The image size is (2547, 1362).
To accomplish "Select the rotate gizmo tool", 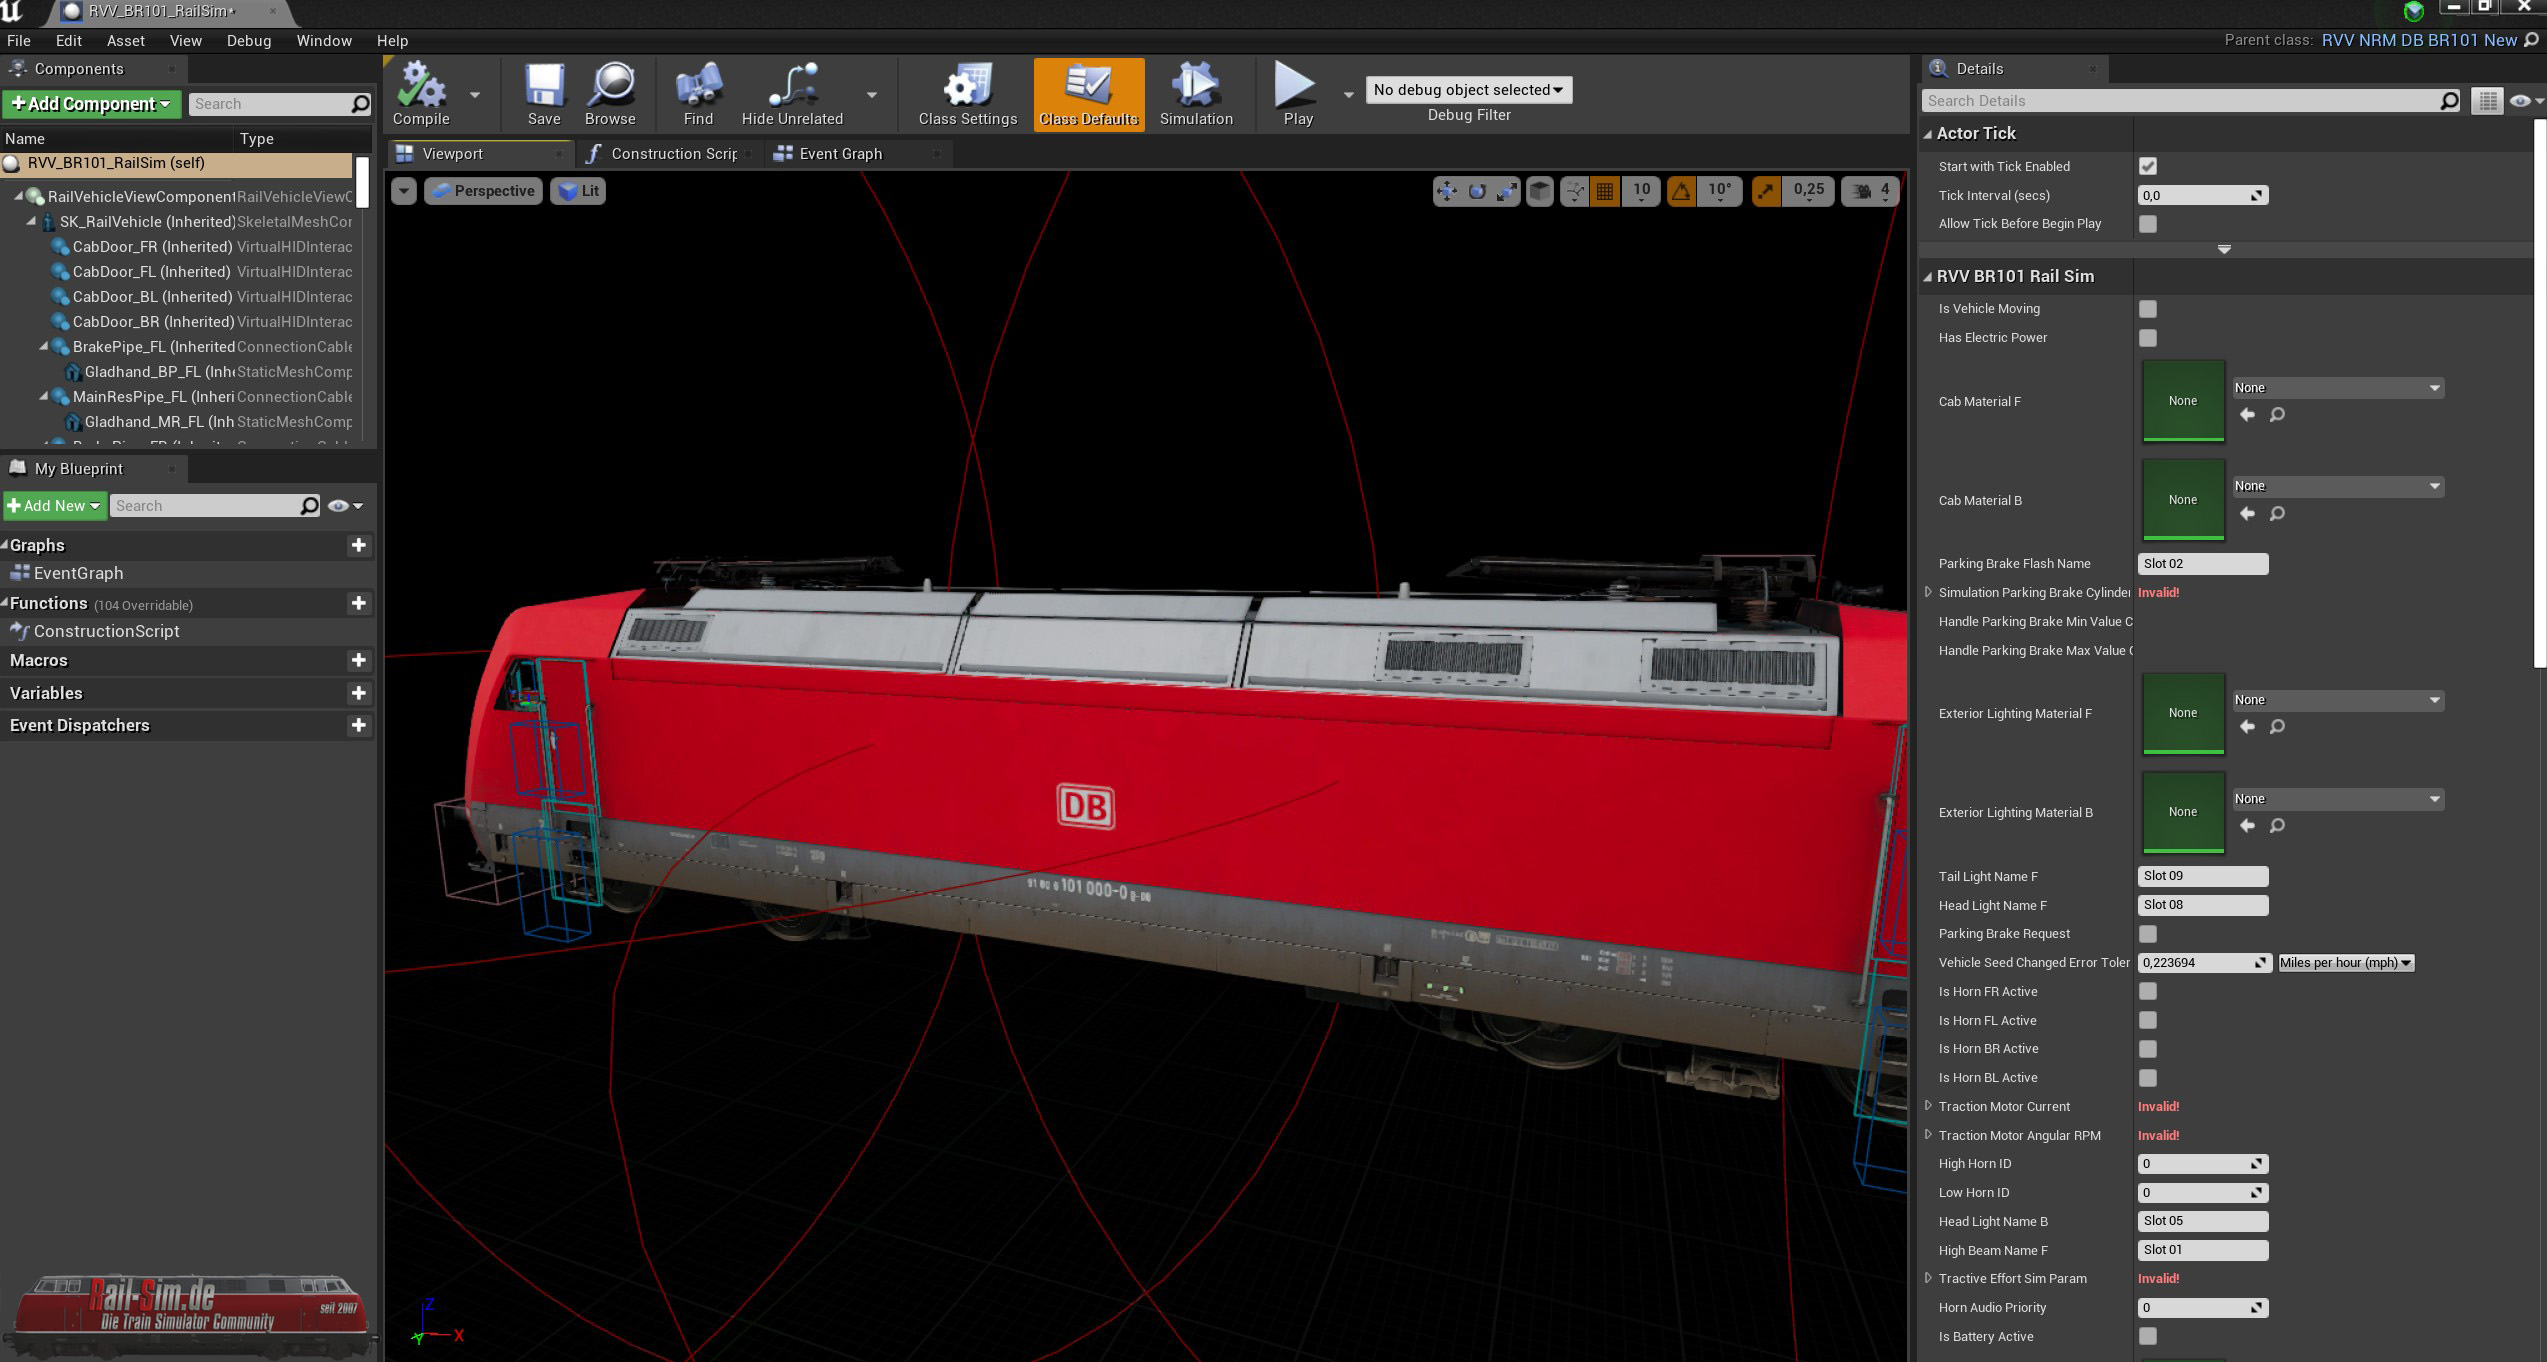I will pyautogui.click(x=1476, y=191).
